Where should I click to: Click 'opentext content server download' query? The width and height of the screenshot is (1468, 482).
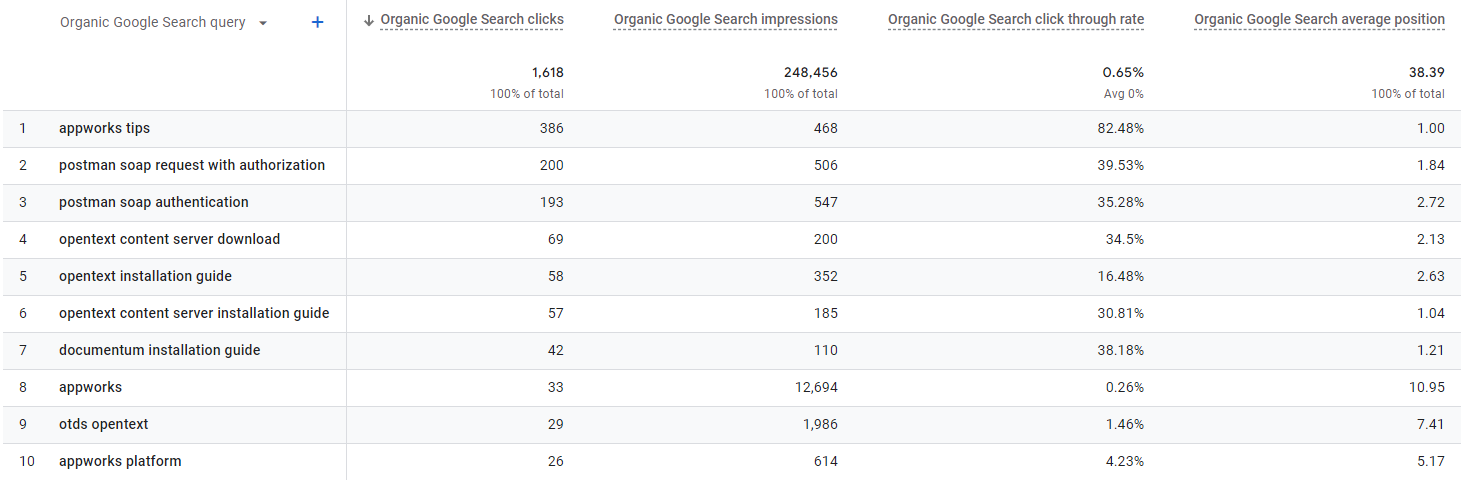click(x=169, y=239)
